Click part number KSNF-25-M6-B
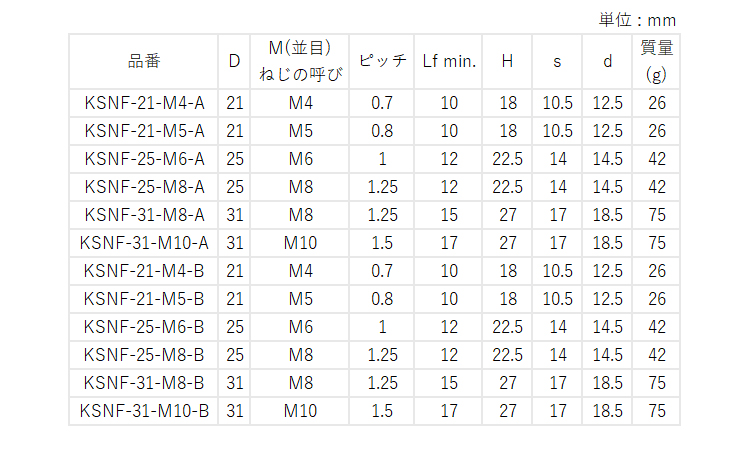This screenshot has width=750, height=450. [x=144, y=327]
